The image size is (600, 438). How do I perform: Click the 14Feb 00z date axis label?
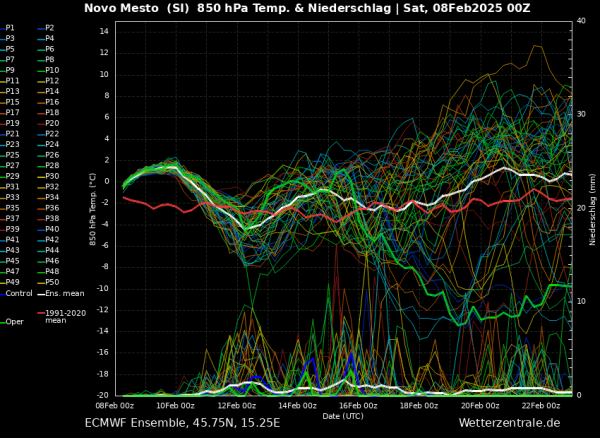(298, 405)
